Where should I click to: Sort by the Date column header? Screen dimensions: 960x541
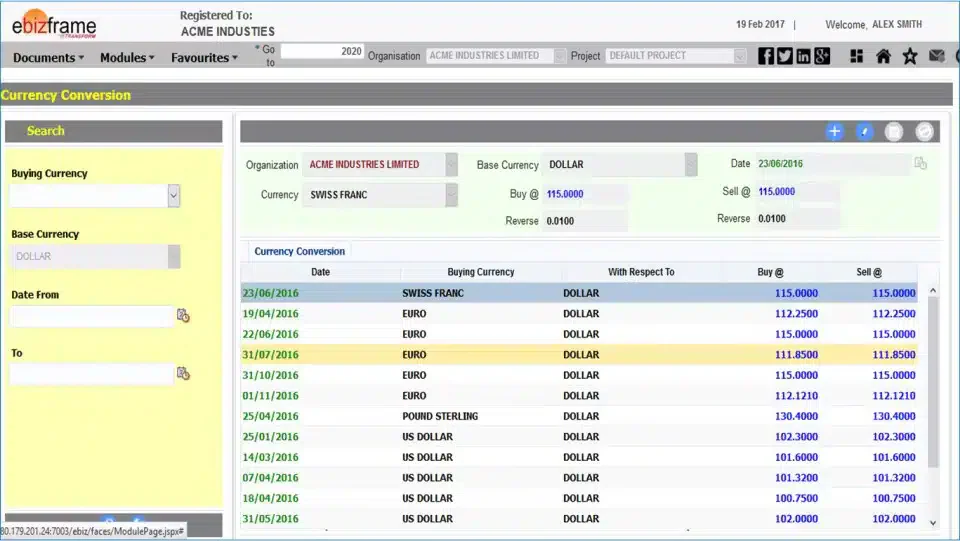click(x=320, y=272)
